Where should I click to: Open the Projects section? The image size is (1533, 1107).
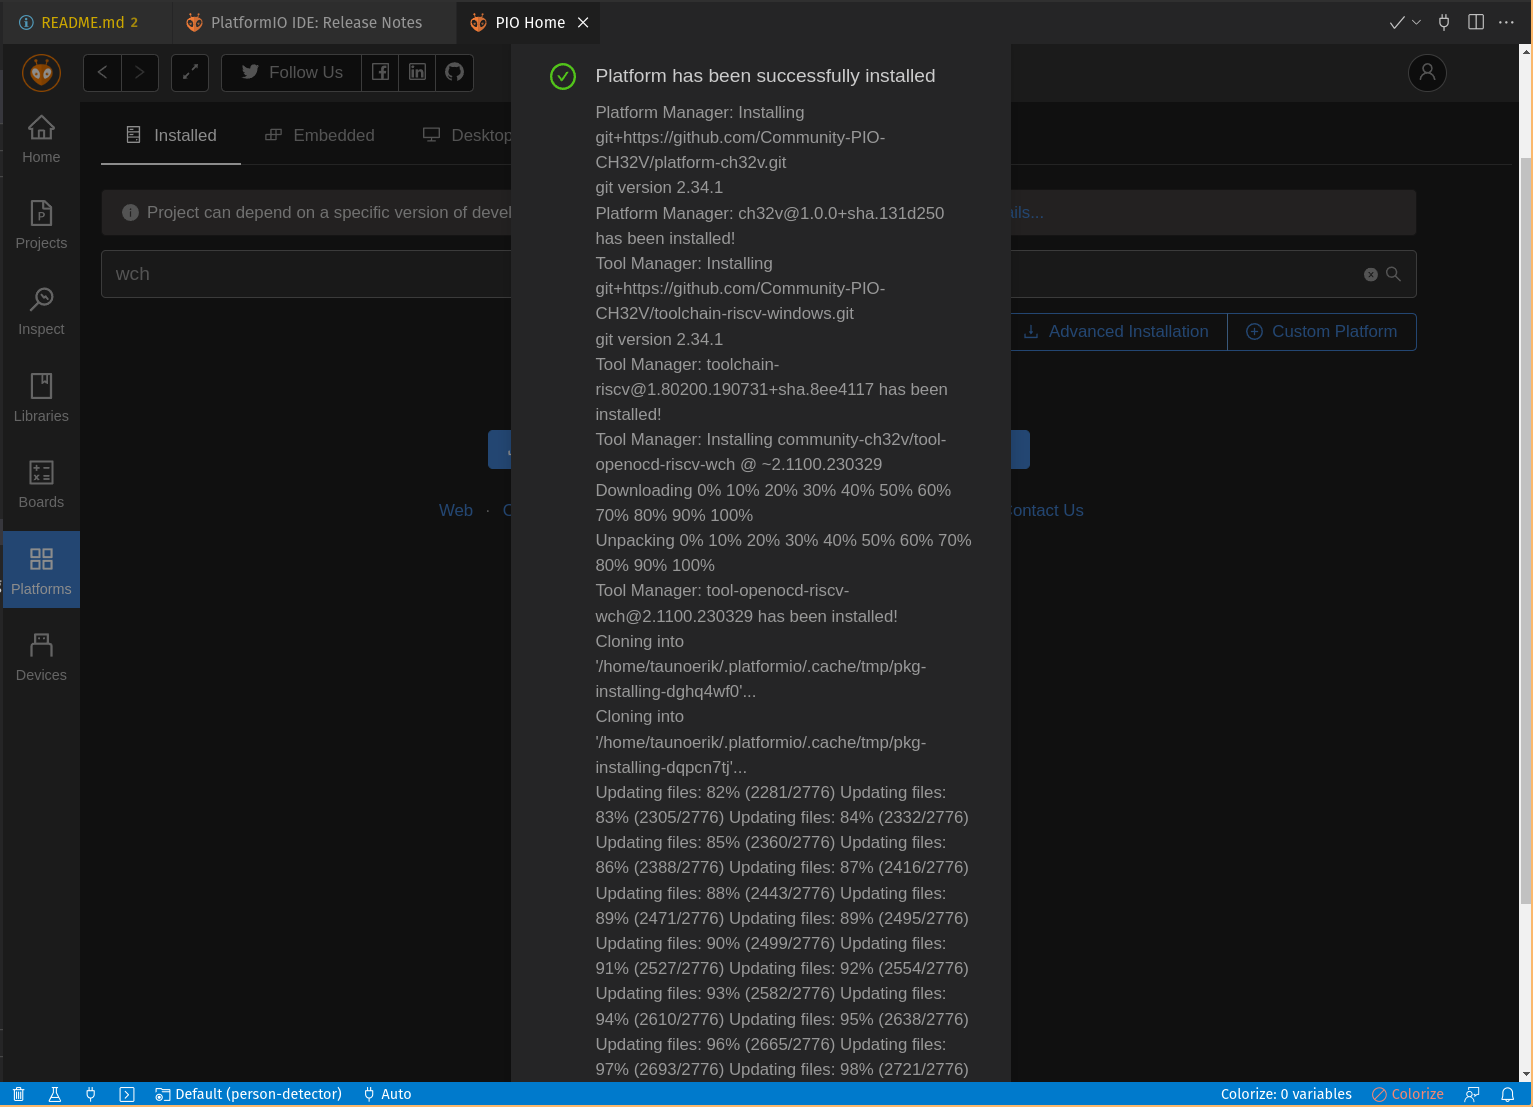41,225
